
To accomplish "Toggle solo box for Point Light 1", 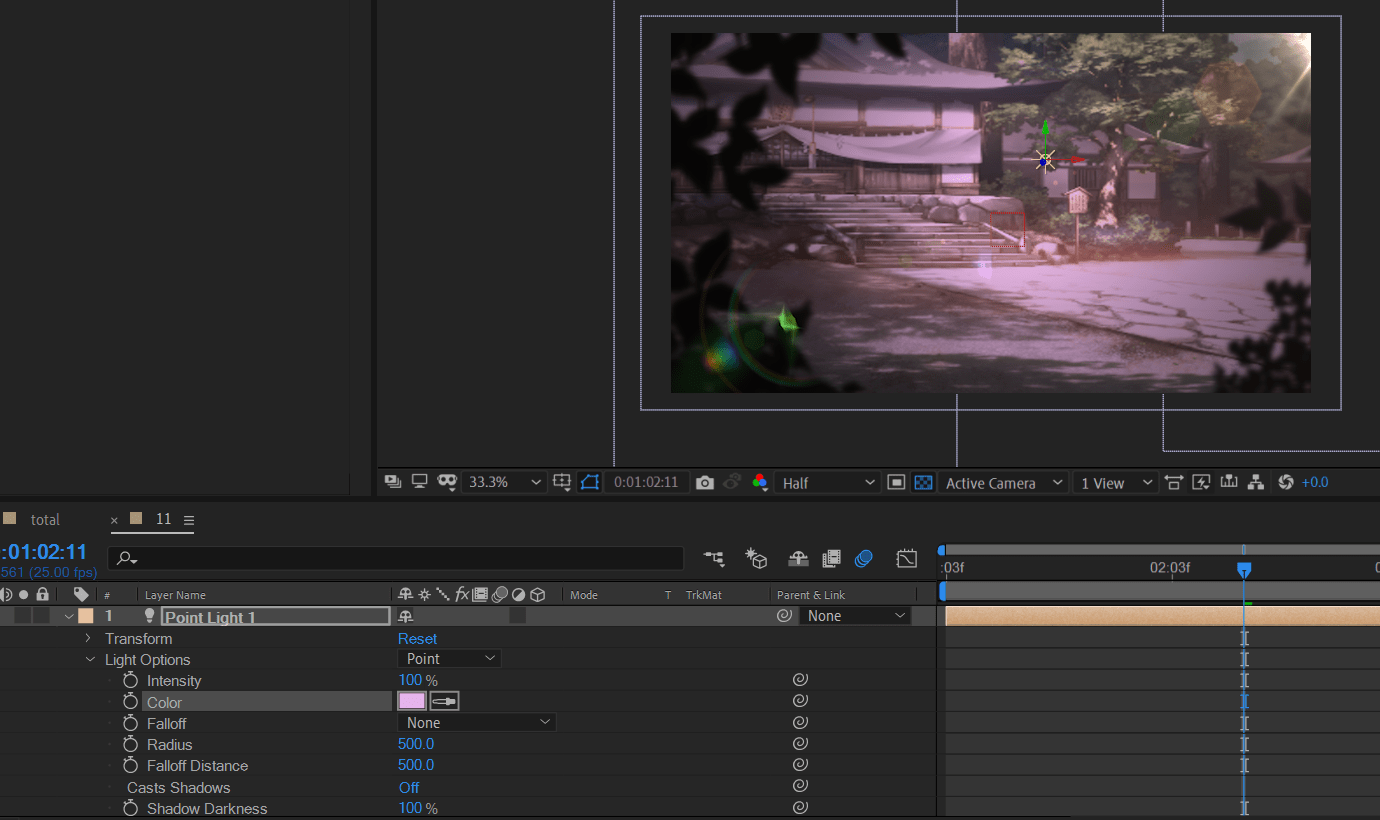I will 23,616.
